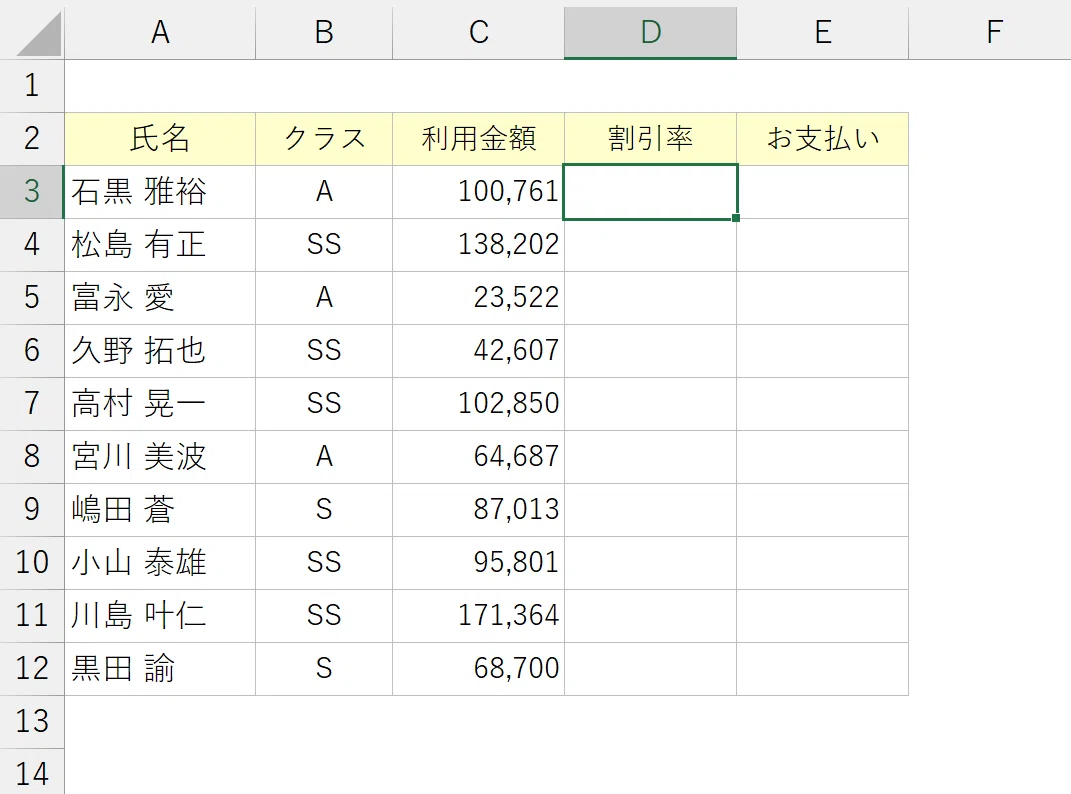
Task: Select column A header
Action: pyautogui.click(x=160, y=31)
